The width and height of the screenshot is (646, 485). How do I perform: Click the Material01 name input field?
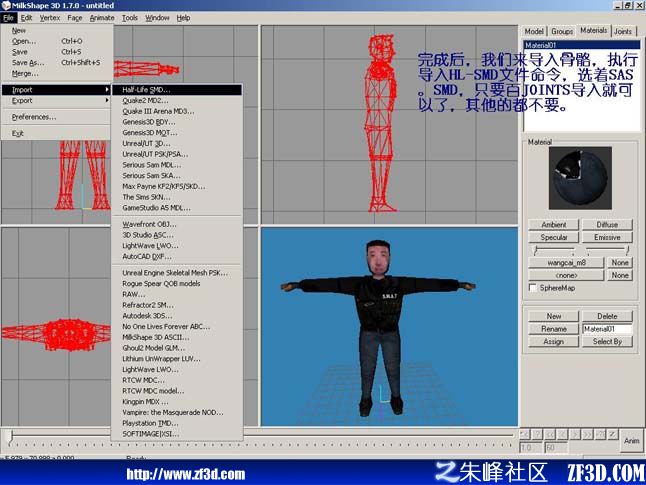[x=607, y=329]
